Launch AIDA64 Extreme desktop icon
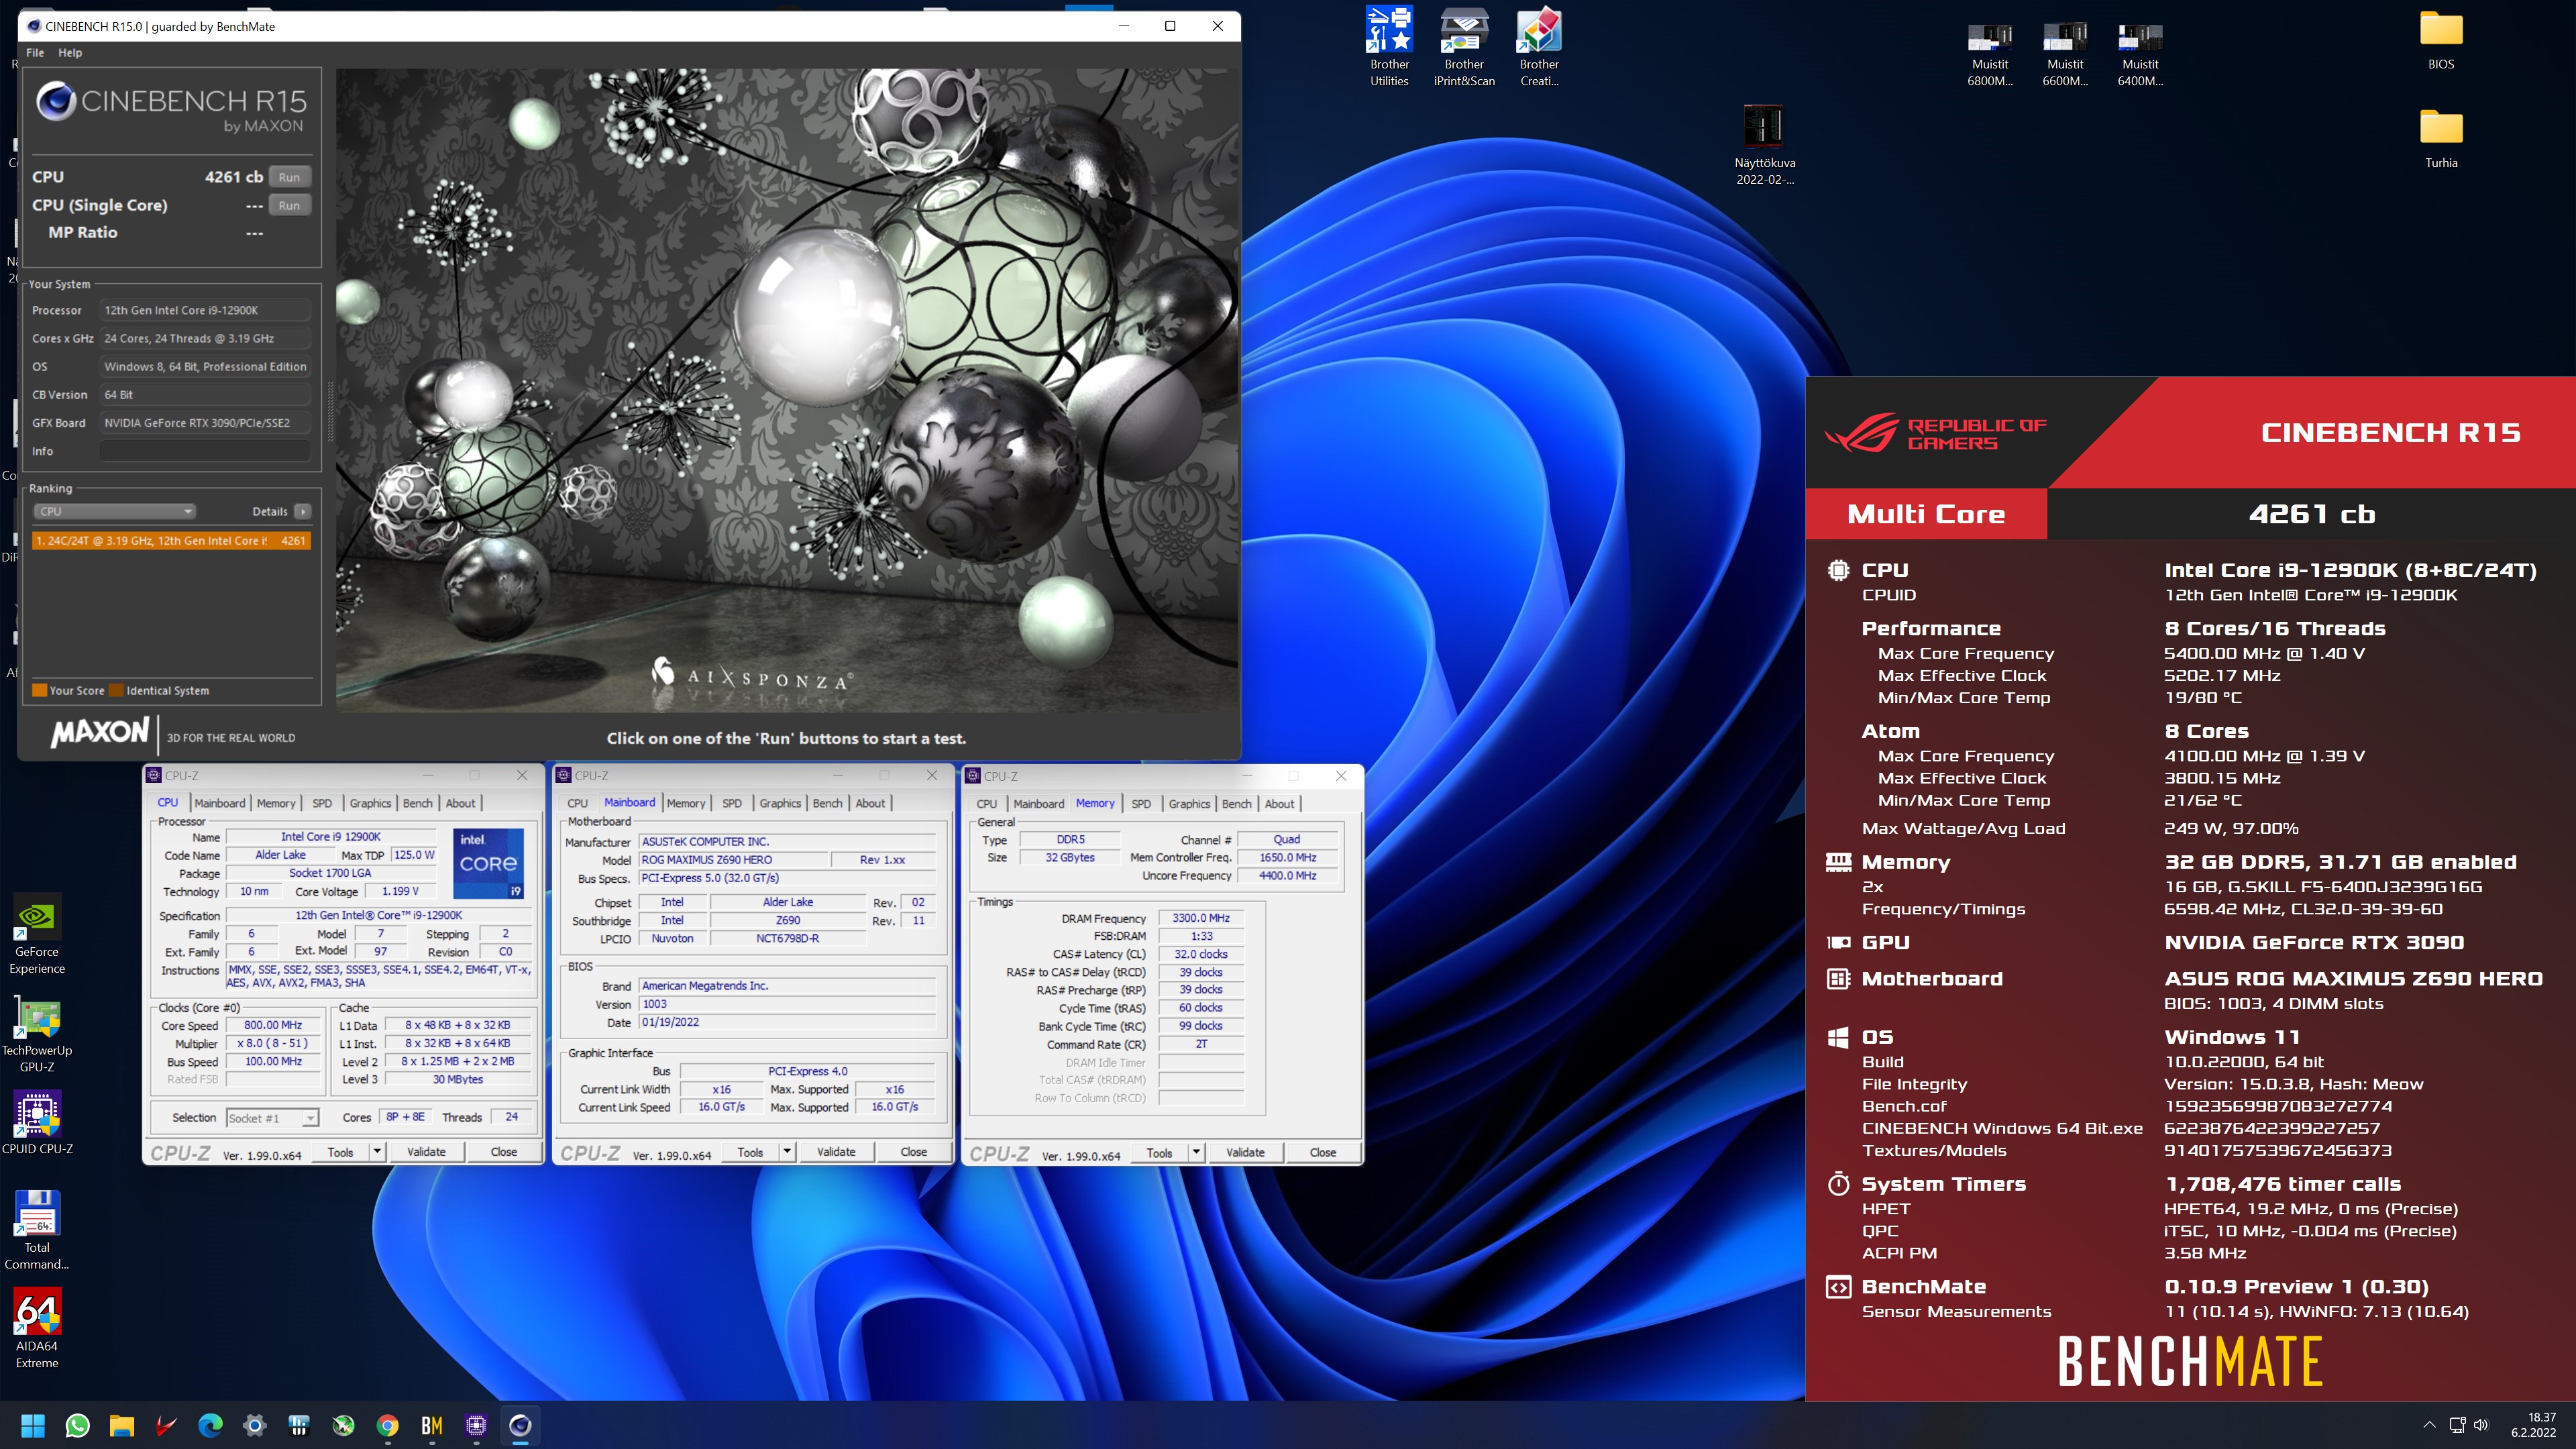The height and width of the screenshot is (1449, 2576). (x=37, y=1328)
